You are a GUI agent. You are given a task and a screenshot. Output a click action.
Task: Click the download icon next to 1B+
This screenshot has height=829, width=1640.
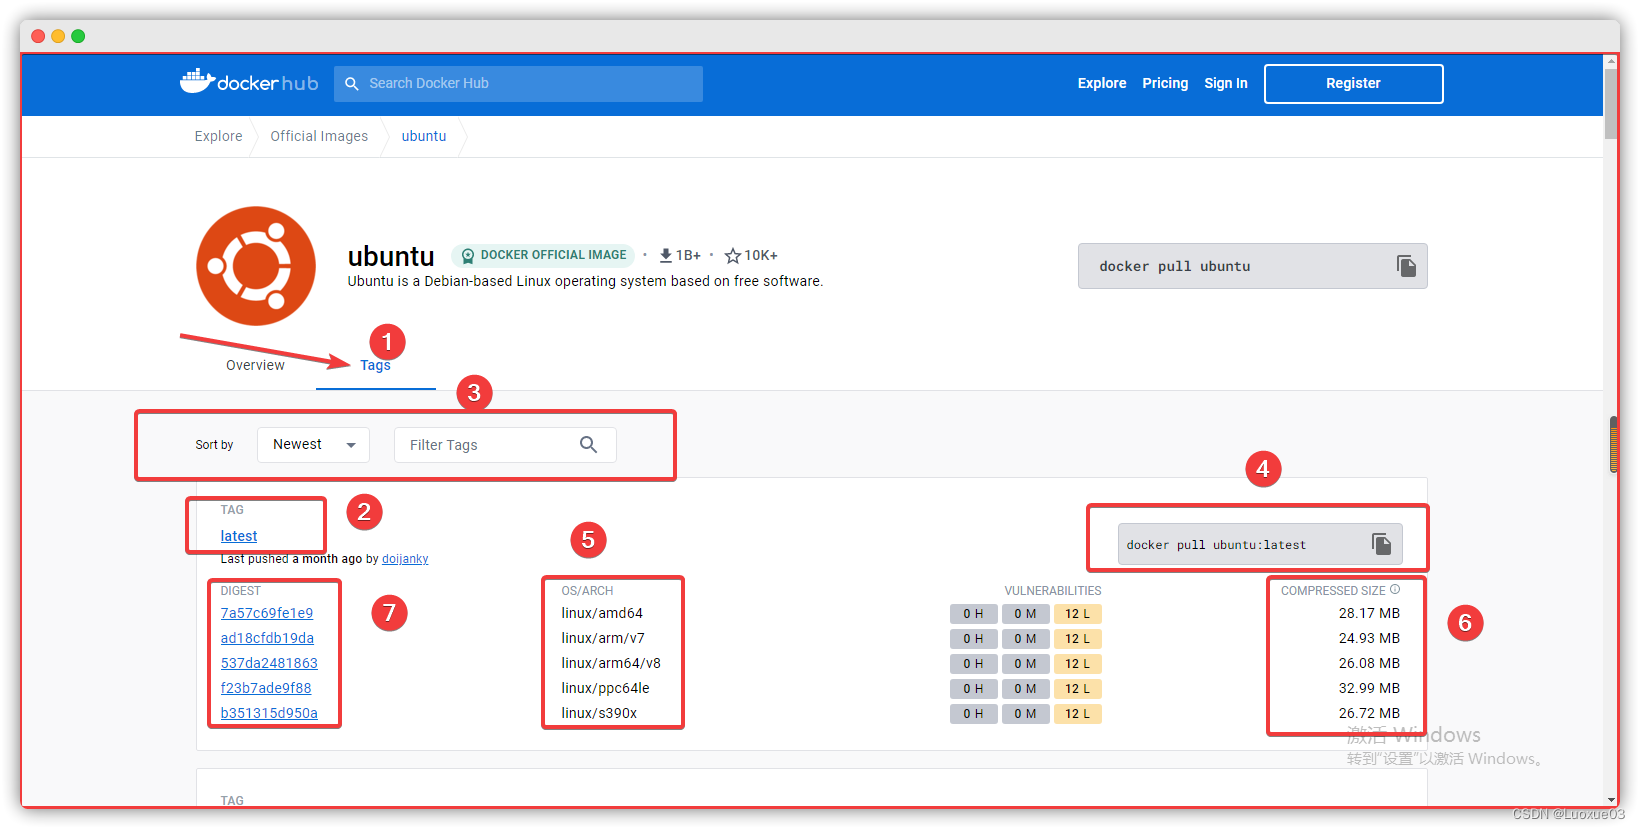click(x=665, y=256)
